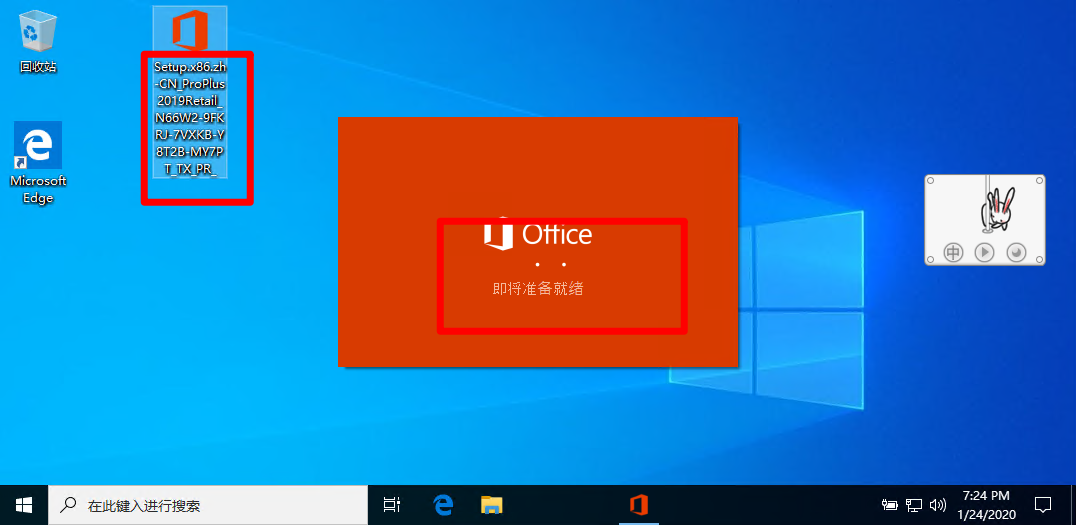The width and height of the screenshot is (1076, 525).
Task: Click the 回收站 label
Action: [38, 67]
